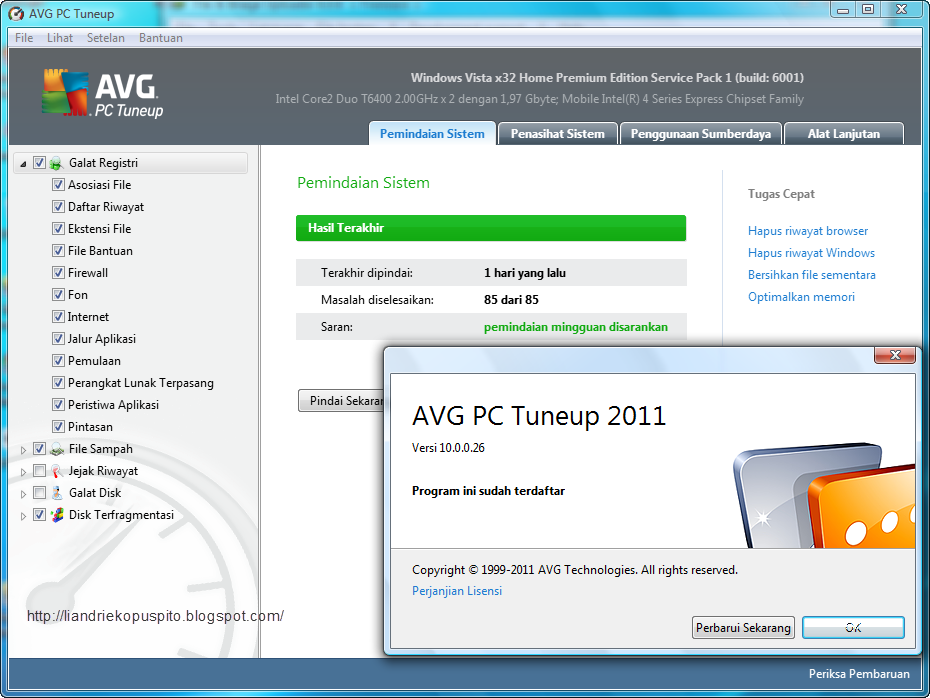
Task: Open the Lihat menu
Action: (x=60, y=38)
